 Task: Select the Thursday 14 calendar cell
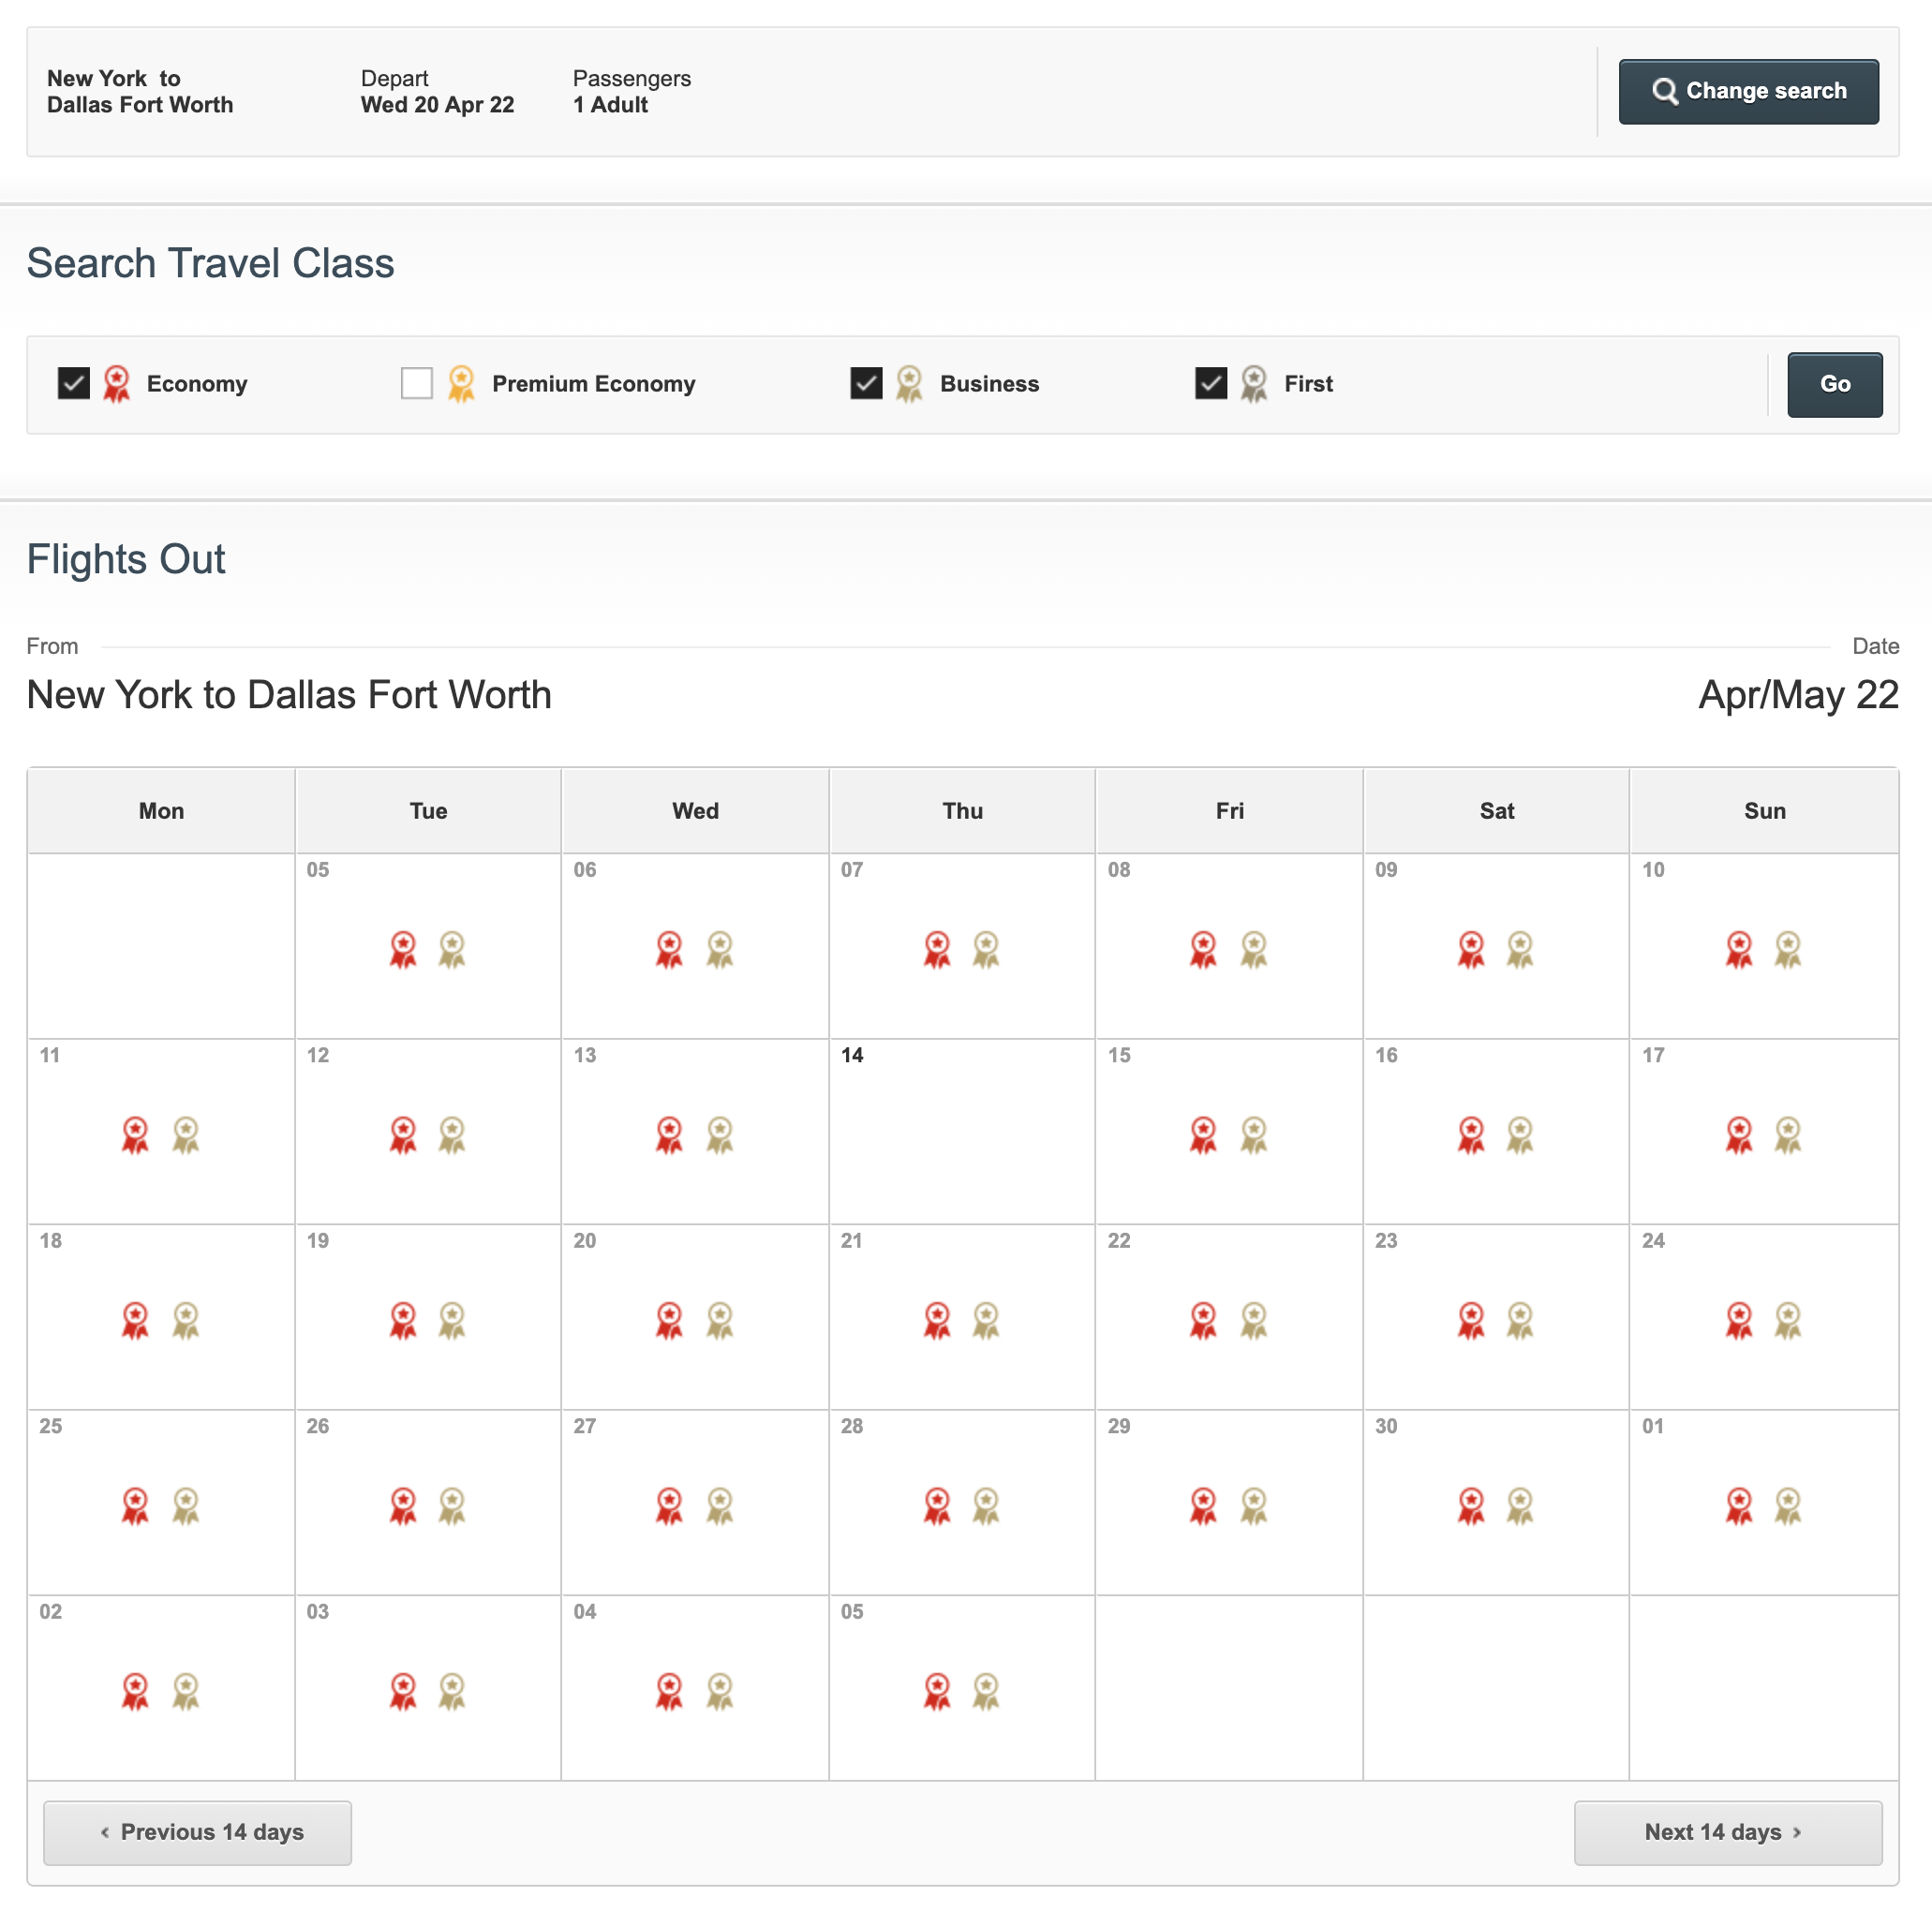(961, 1130)
